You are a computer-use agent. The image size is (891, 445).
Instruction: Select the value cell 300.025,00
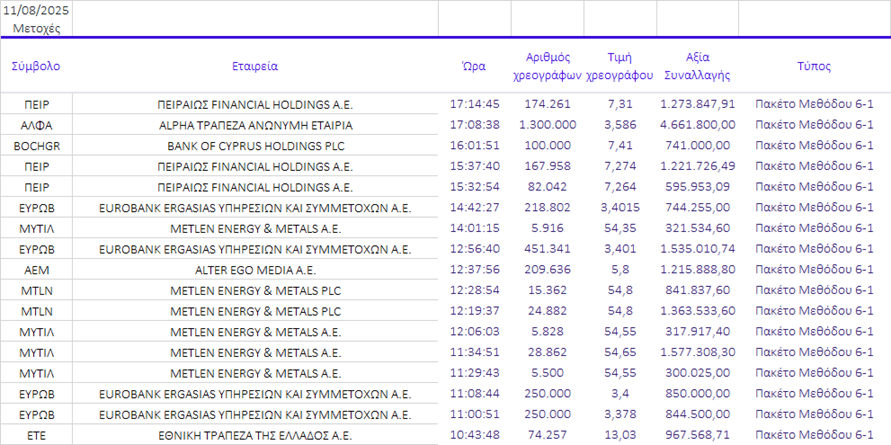[697, 373]
